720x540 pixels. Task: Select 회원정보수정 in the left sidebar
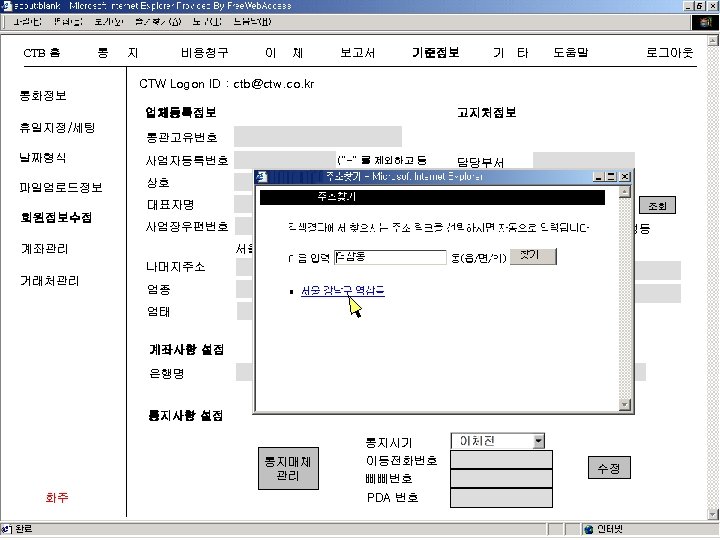(x=56, y=218)
